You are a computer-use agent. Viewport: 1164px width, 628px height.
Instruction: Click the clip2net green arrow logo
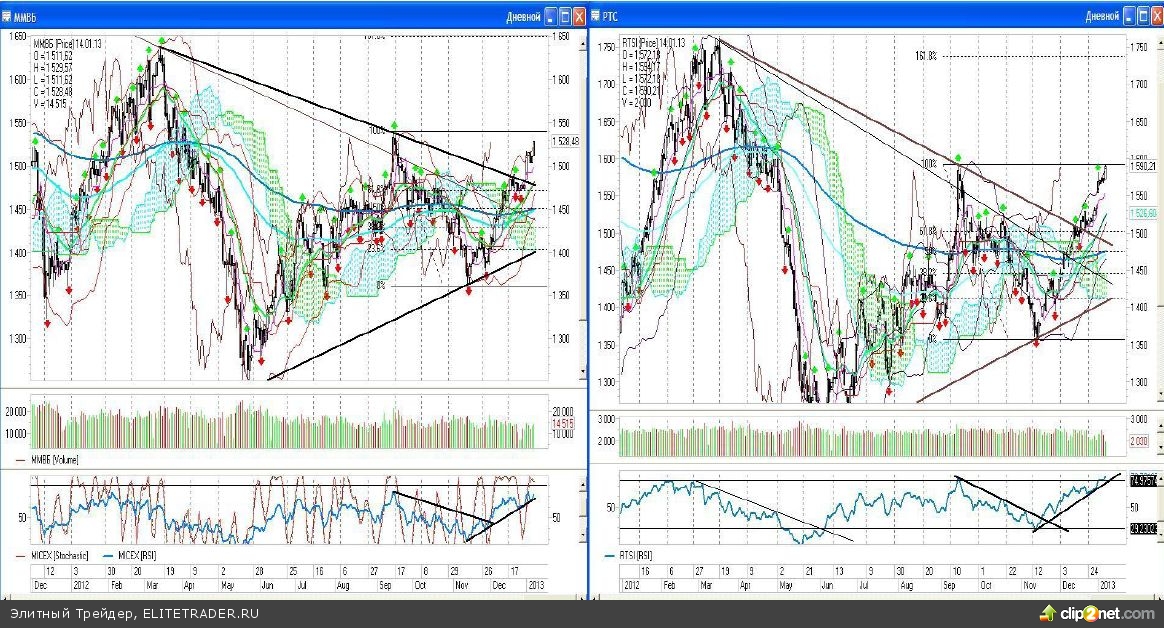coord(1047,613)
